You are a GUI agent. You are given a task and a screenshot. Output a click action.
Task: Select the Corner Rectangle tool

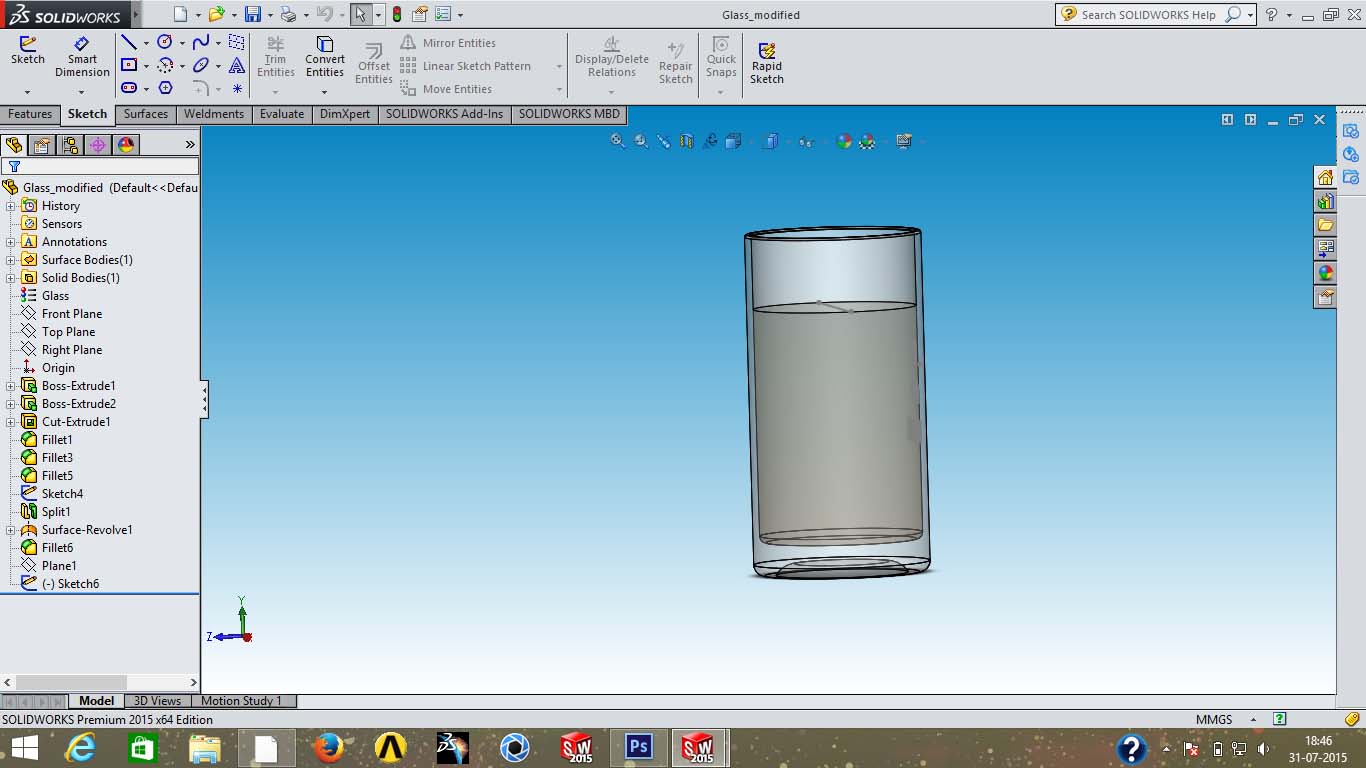129,65
